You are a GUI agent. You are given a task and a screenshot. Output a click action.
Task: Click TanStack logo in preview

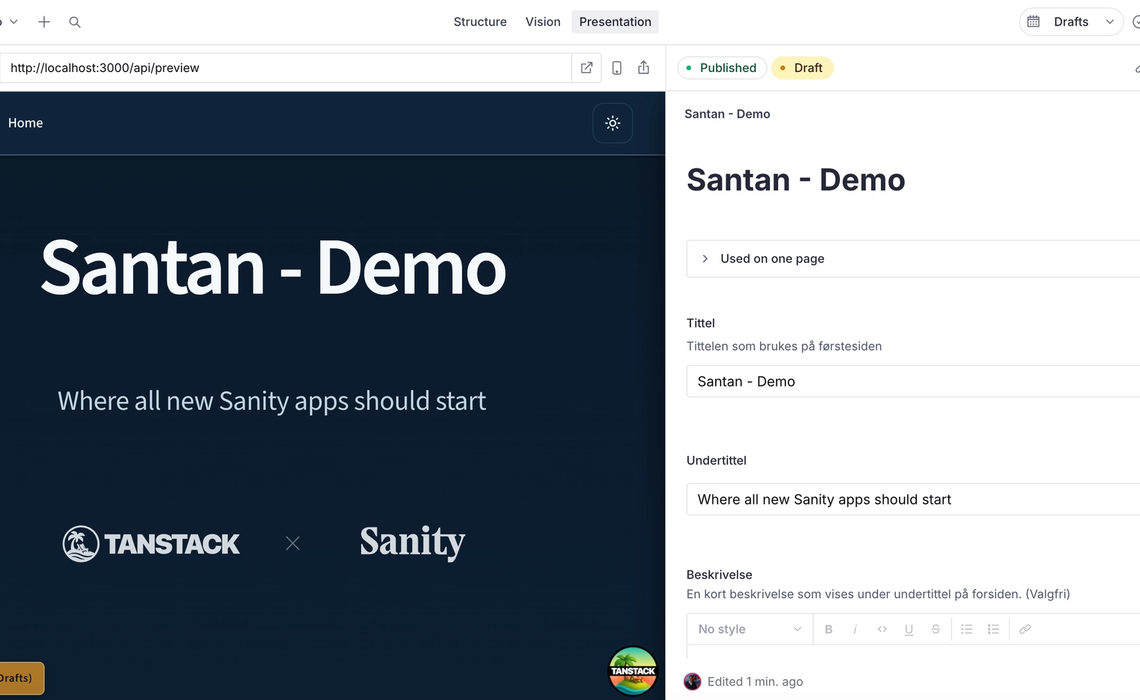[151, 544]
